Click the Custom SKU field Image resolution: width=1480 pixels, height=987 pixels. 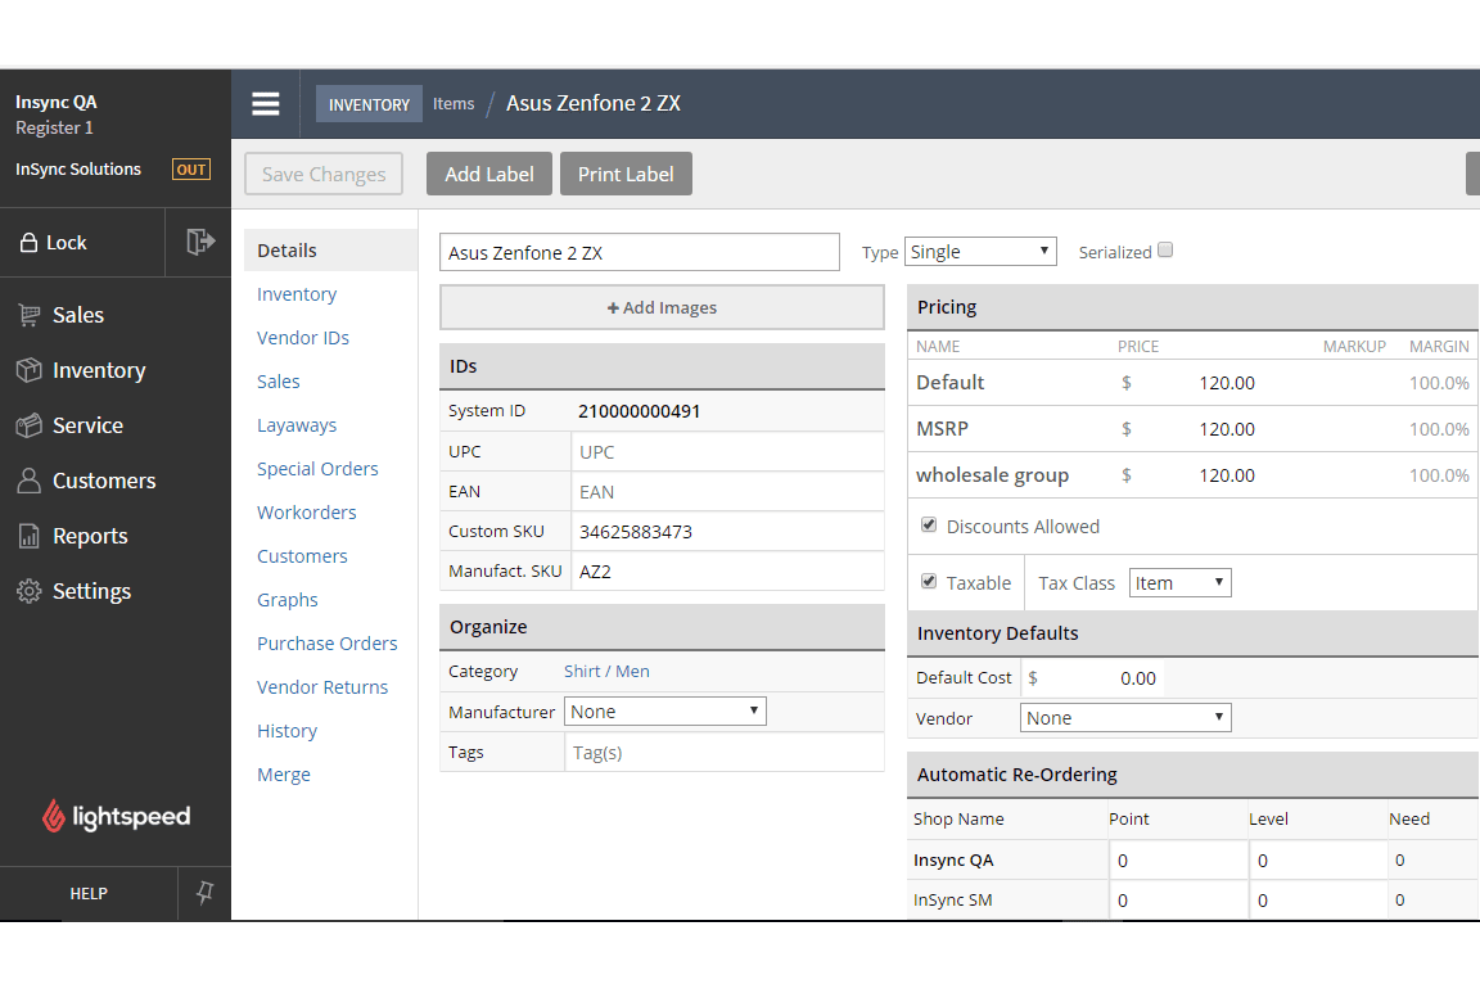(727, 532)
